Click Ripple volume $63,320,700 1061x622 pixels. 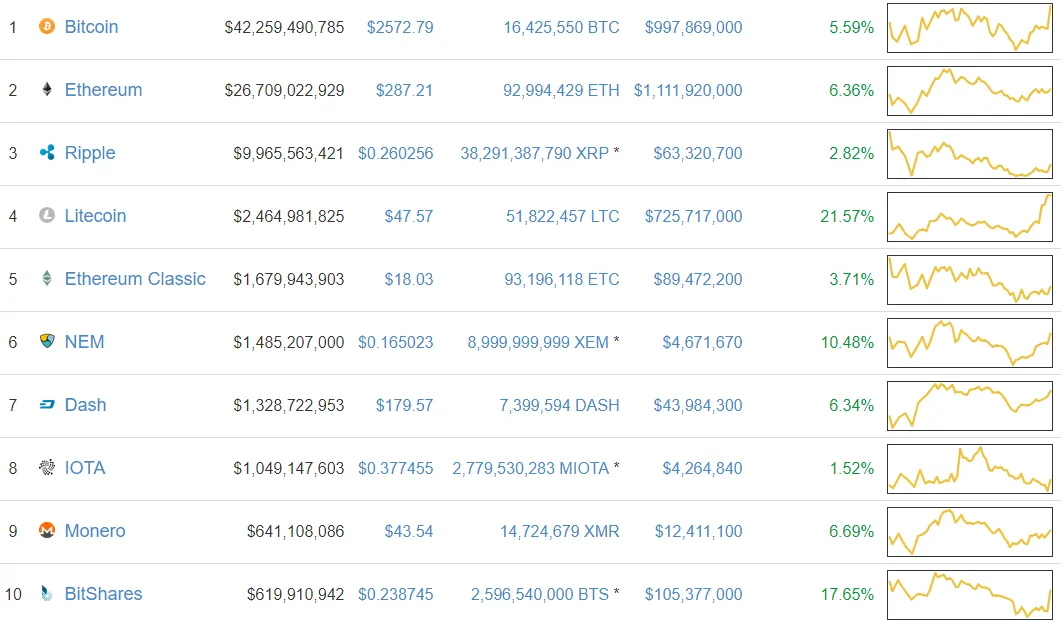coord(698,153)
